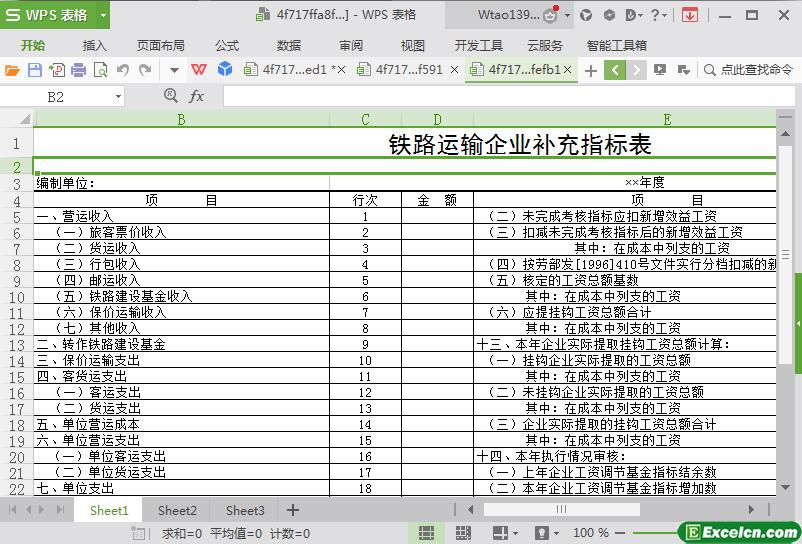Open insert function fx button

196,96
